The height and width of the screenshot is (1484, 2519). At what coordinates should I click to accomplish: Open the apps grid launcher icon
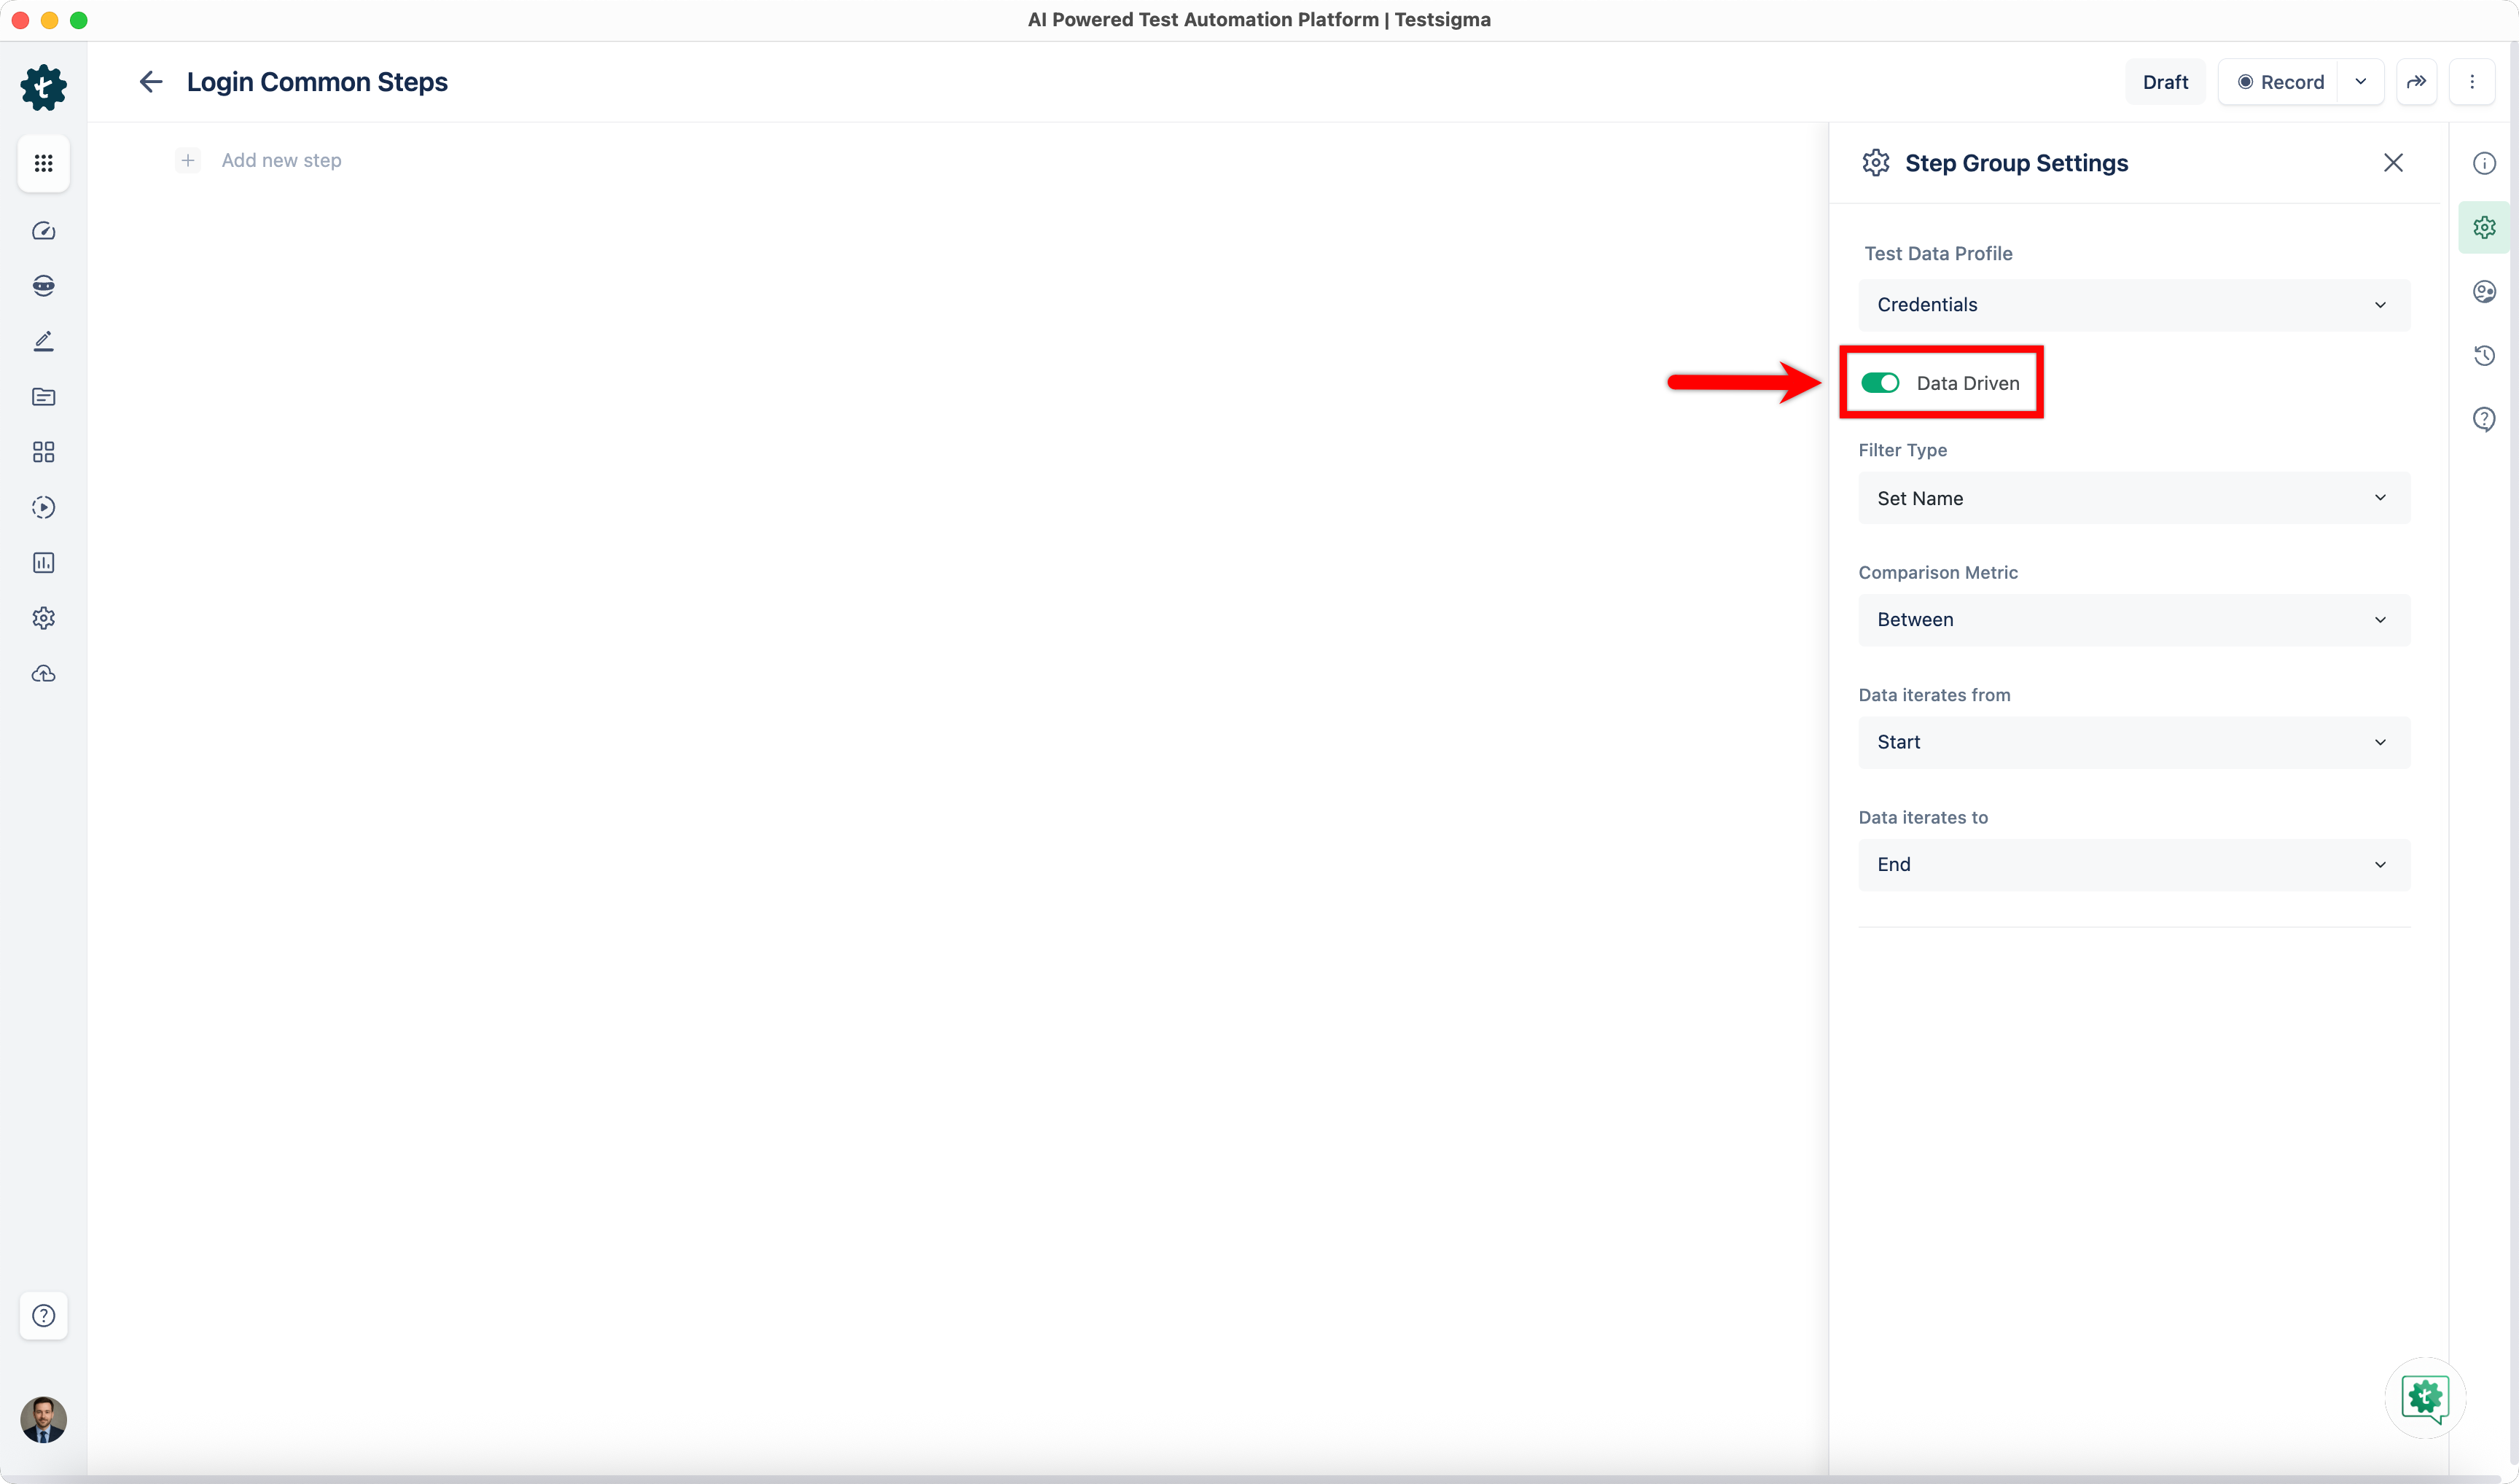click(x=43, y=163)
